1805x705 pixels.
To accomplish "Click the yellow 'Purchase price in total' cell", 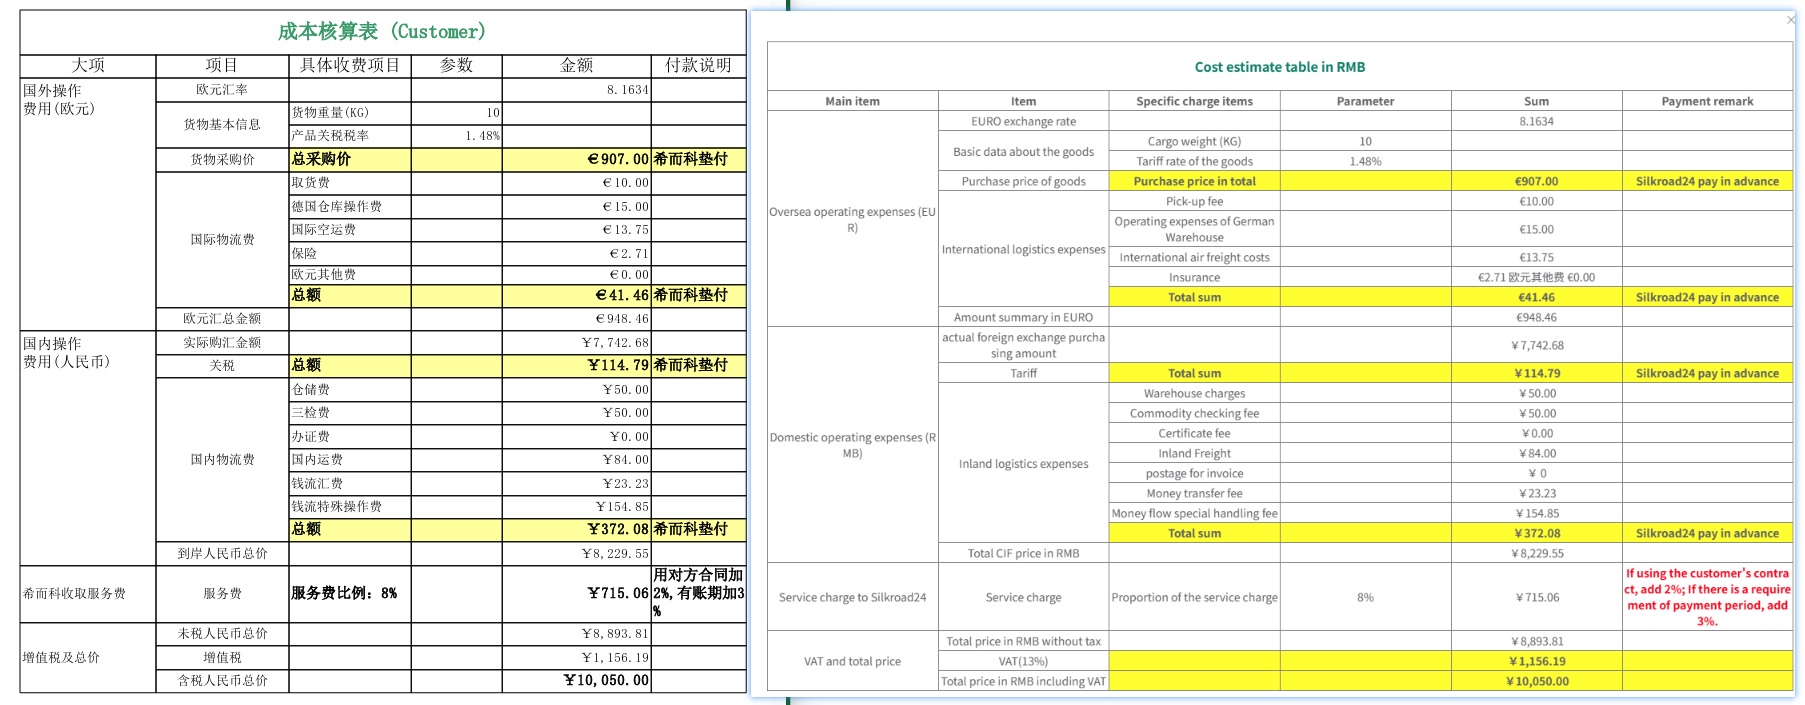I will 1194,181.
